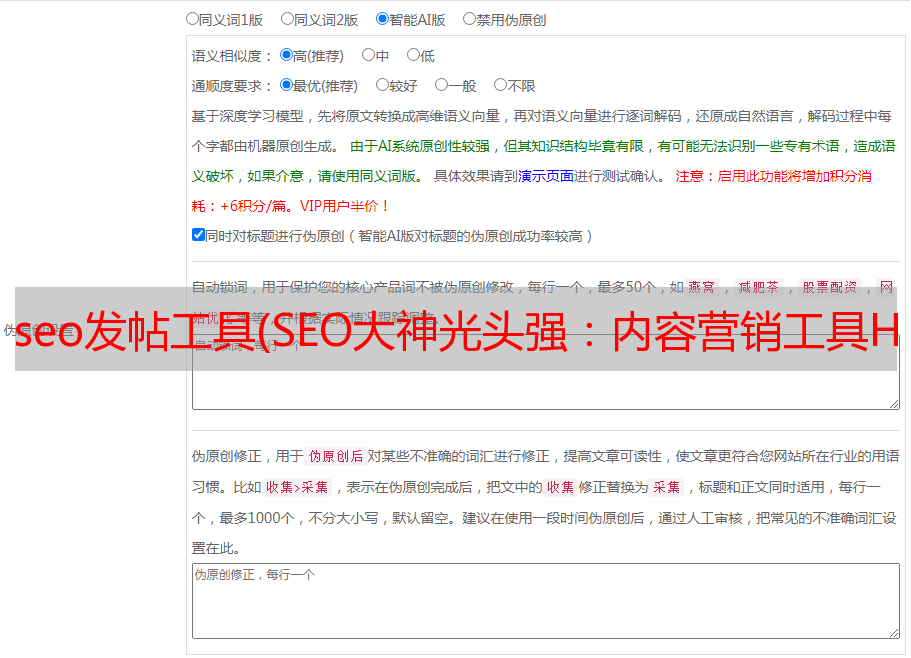
Task: Set 通顺度要求 to 最优(推荐)
Action: coord(286,85)
